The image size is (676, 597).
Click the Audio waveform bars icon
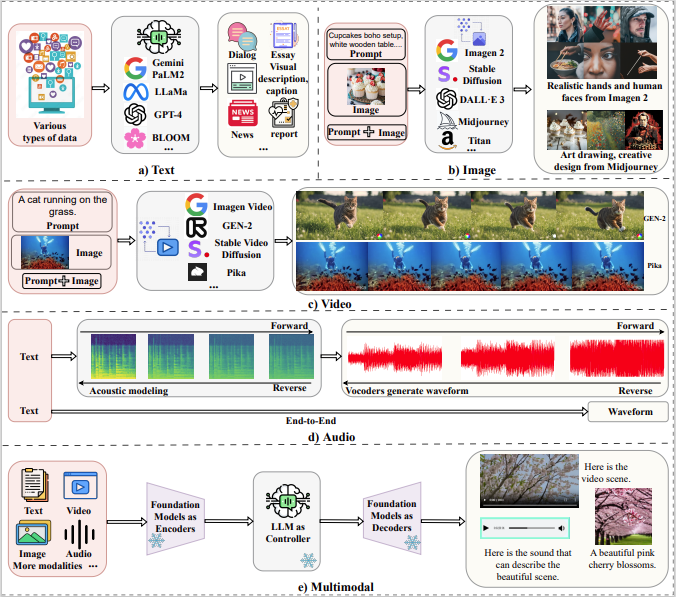tap(80, 534)
